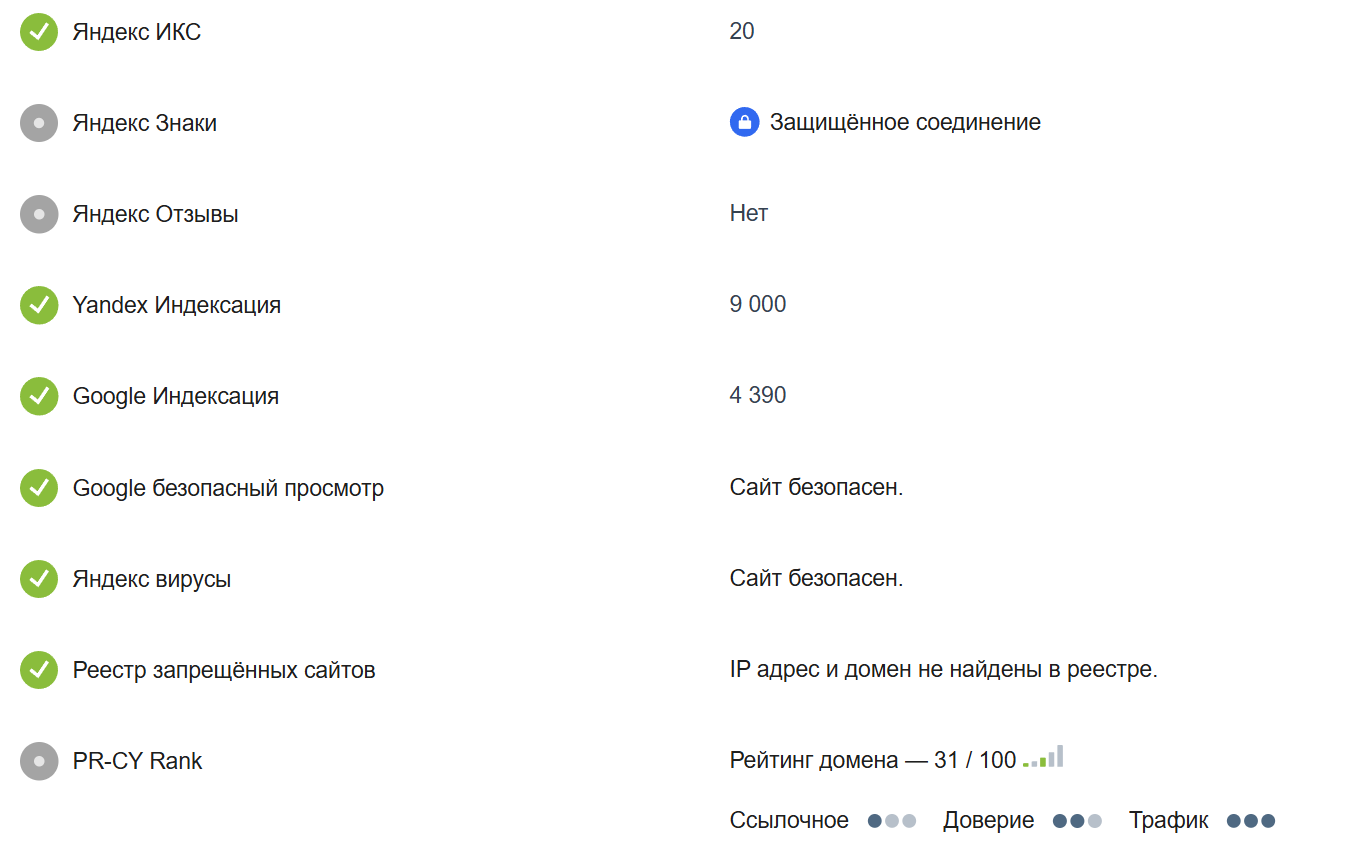Click the gray status icon beside Яндекс Отзывы
1372x861 pixels.
[x=39, y=214]
